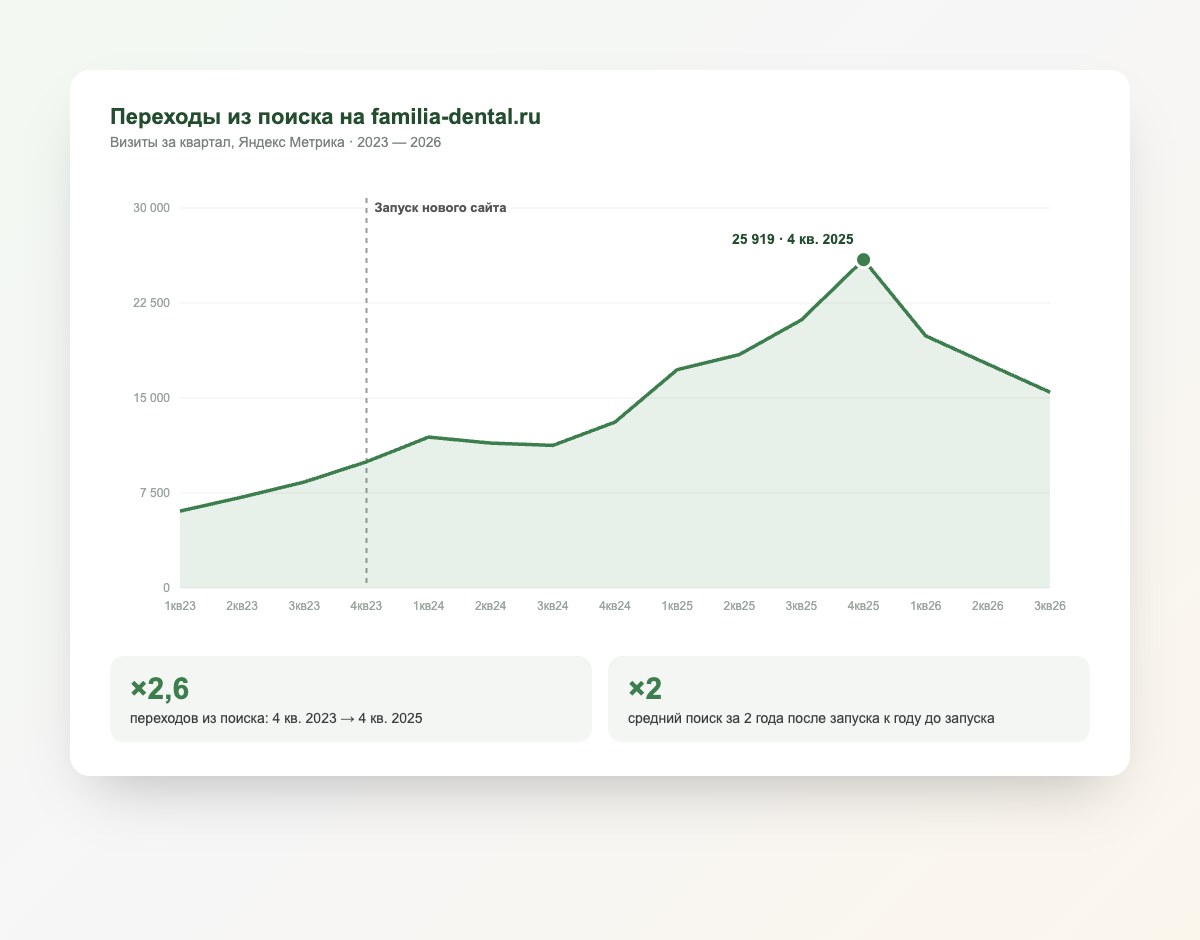The height and width of the screenshot is (940, 1200).
Task: Click the large "×2" figure above "средний поиск"
Action: (645, 688)
